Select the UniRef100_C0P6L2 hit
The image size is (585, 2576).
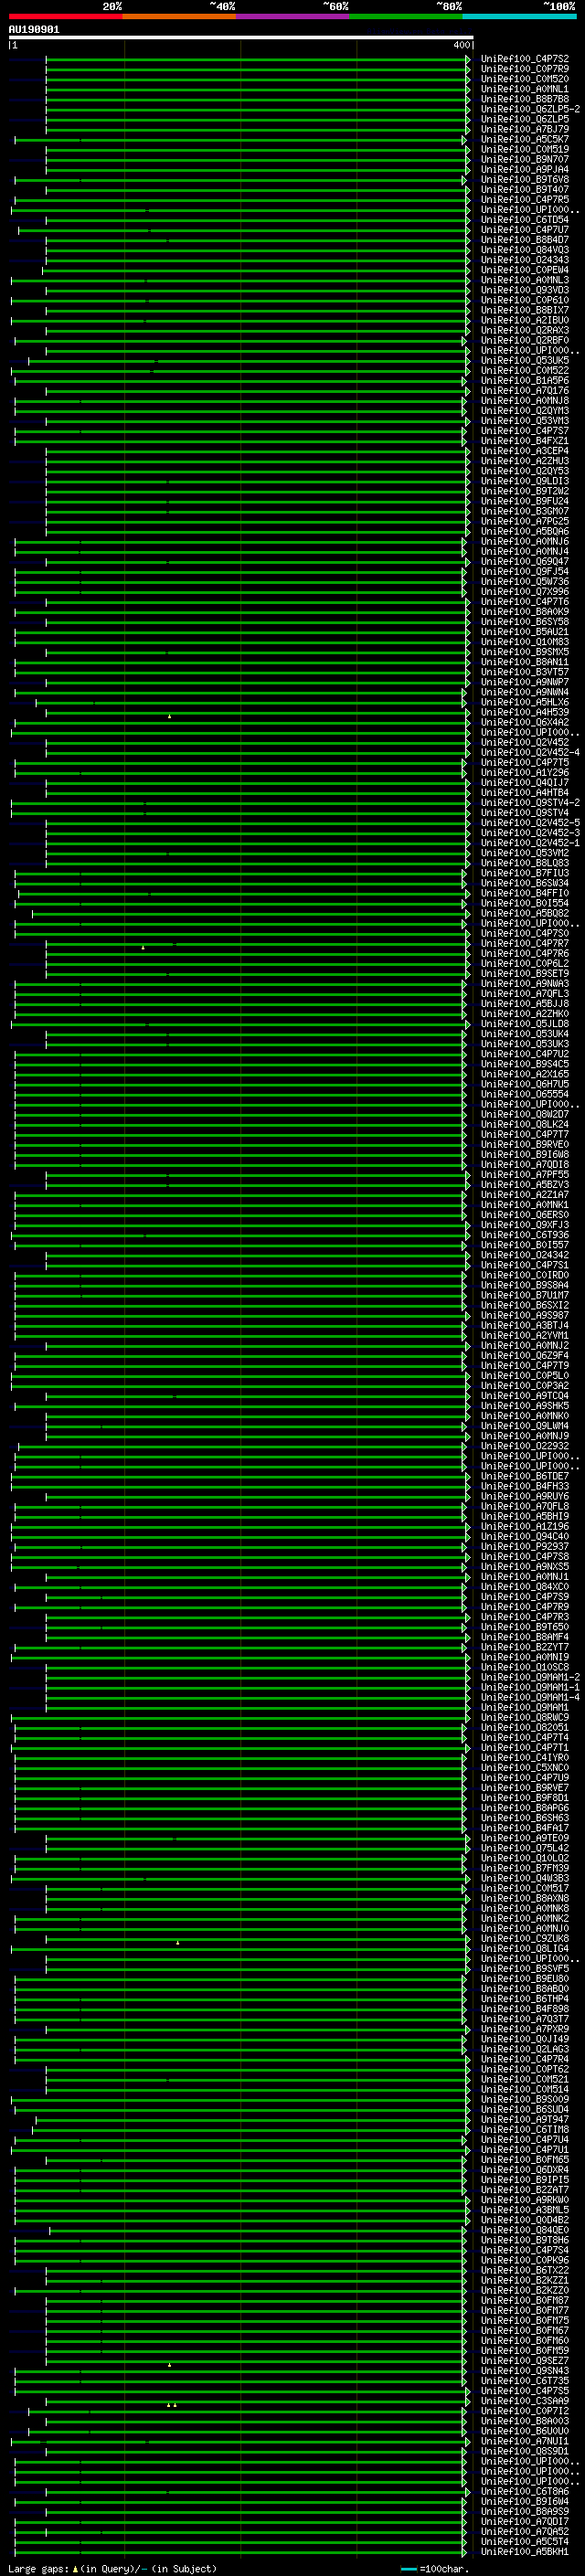525,964
